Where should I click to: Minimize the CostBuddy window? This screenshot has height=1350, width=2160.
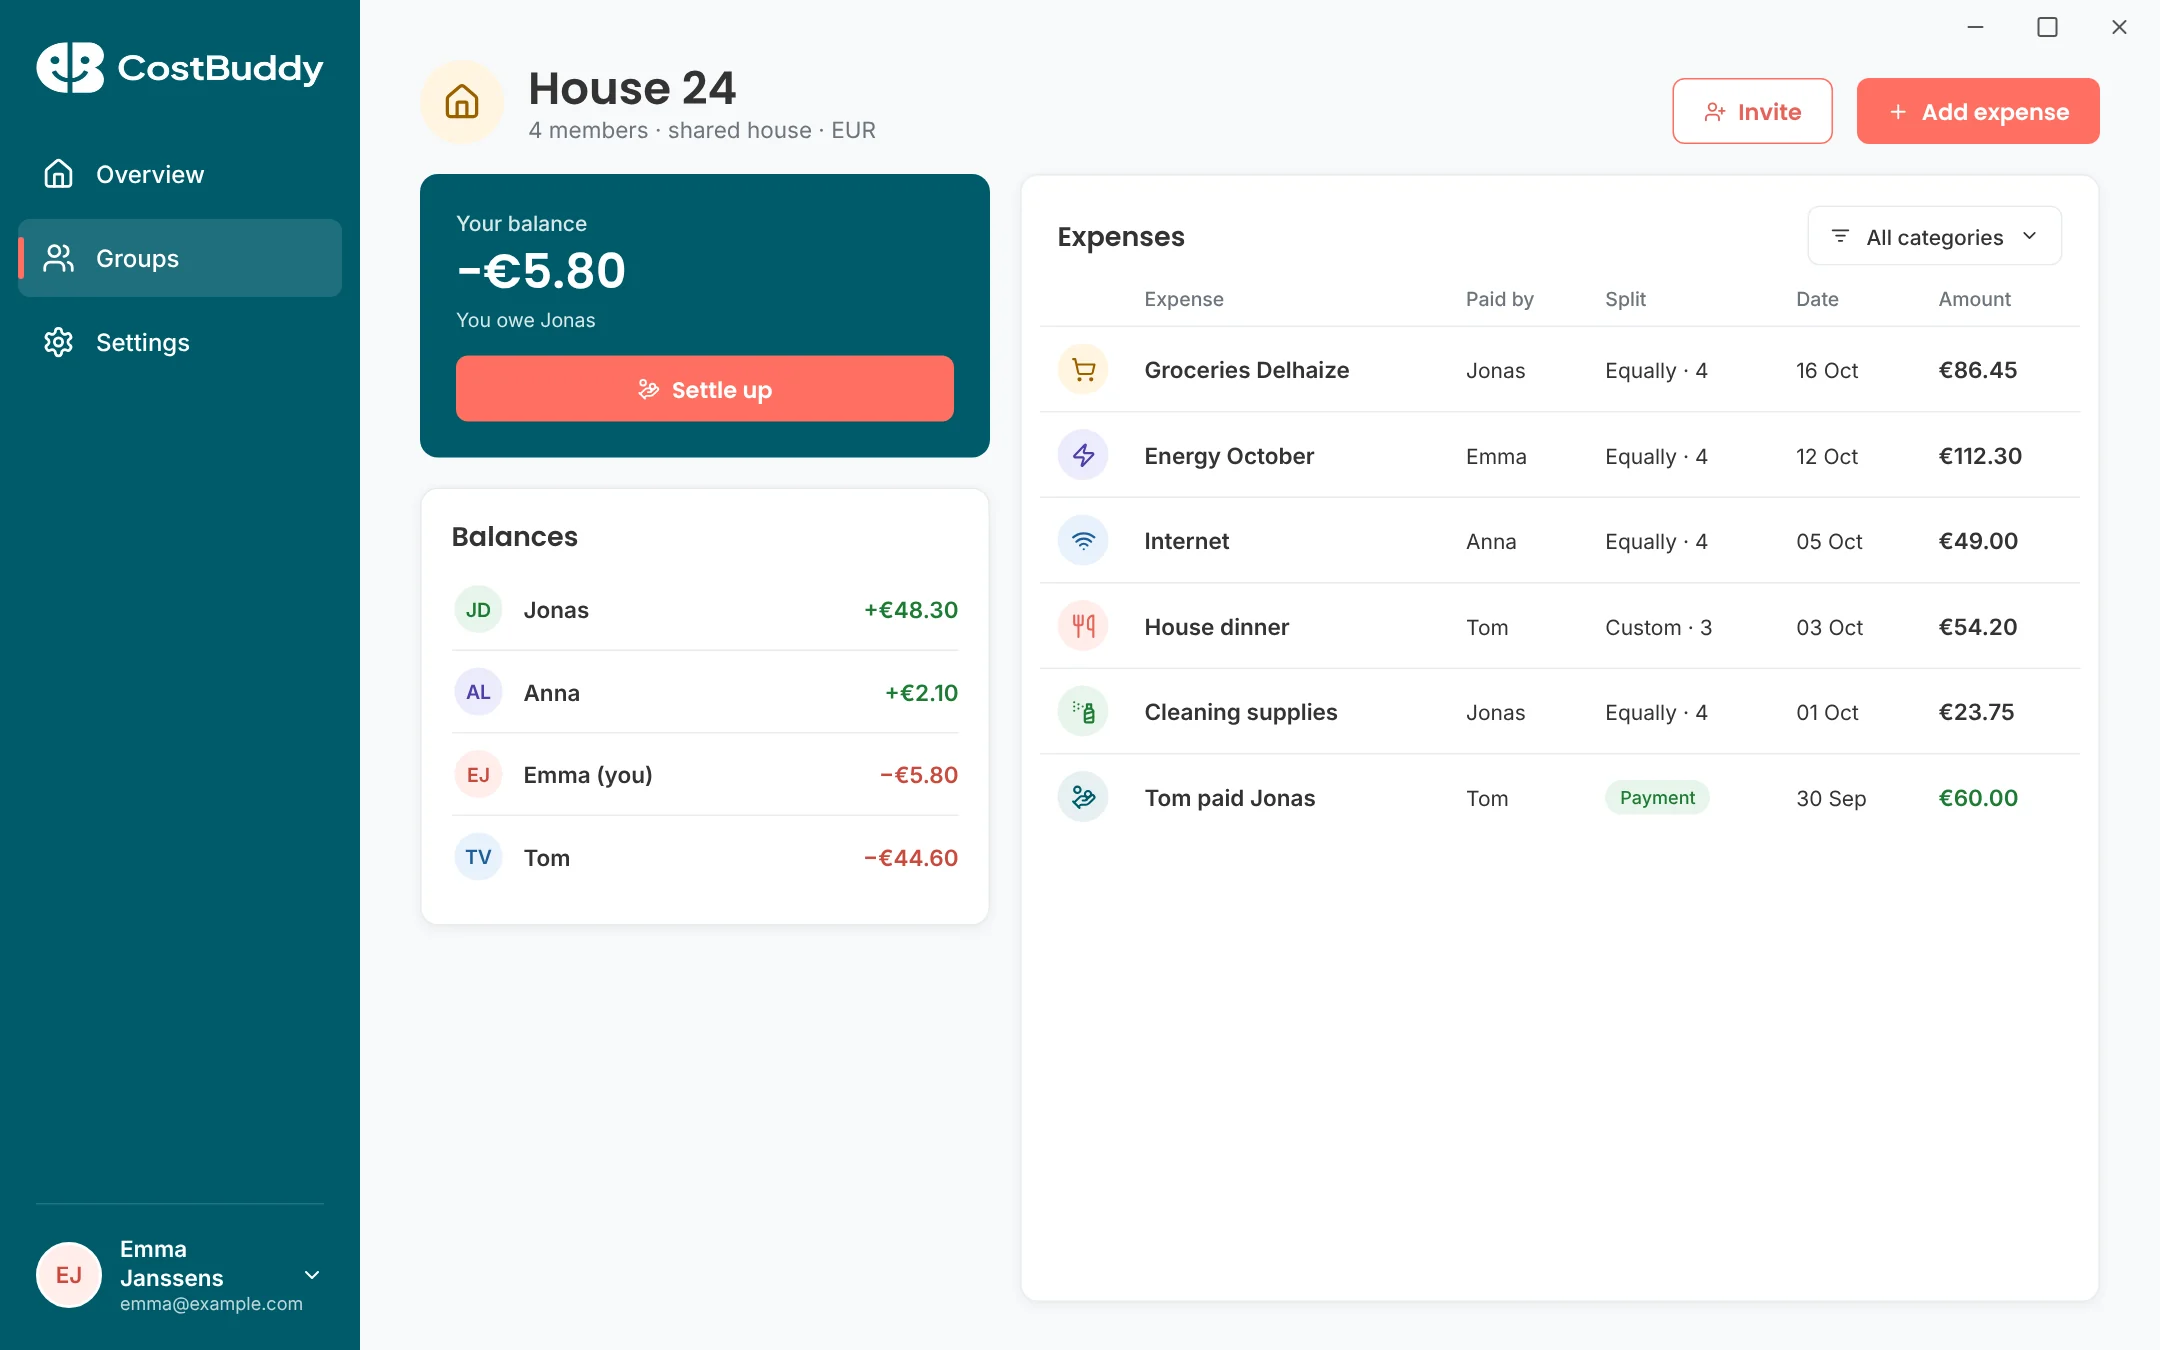tap(1975, 27)
